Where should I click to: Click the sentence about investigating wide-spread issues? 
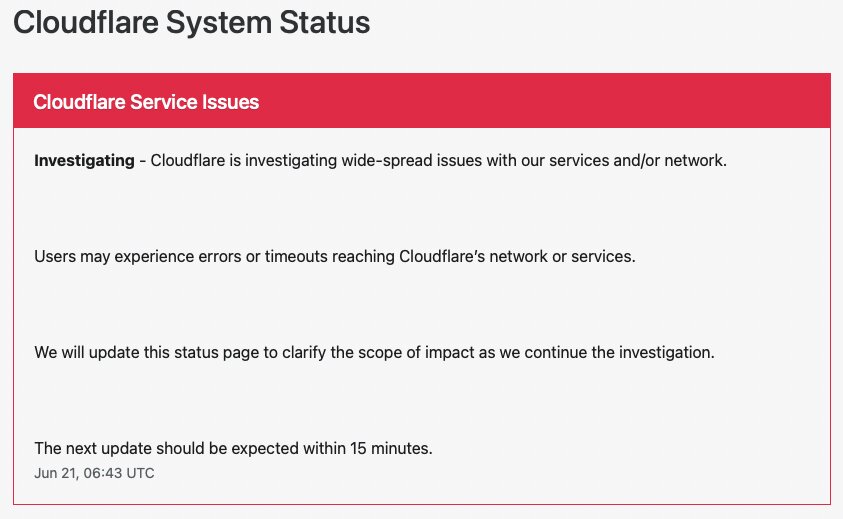coord(438,160)
